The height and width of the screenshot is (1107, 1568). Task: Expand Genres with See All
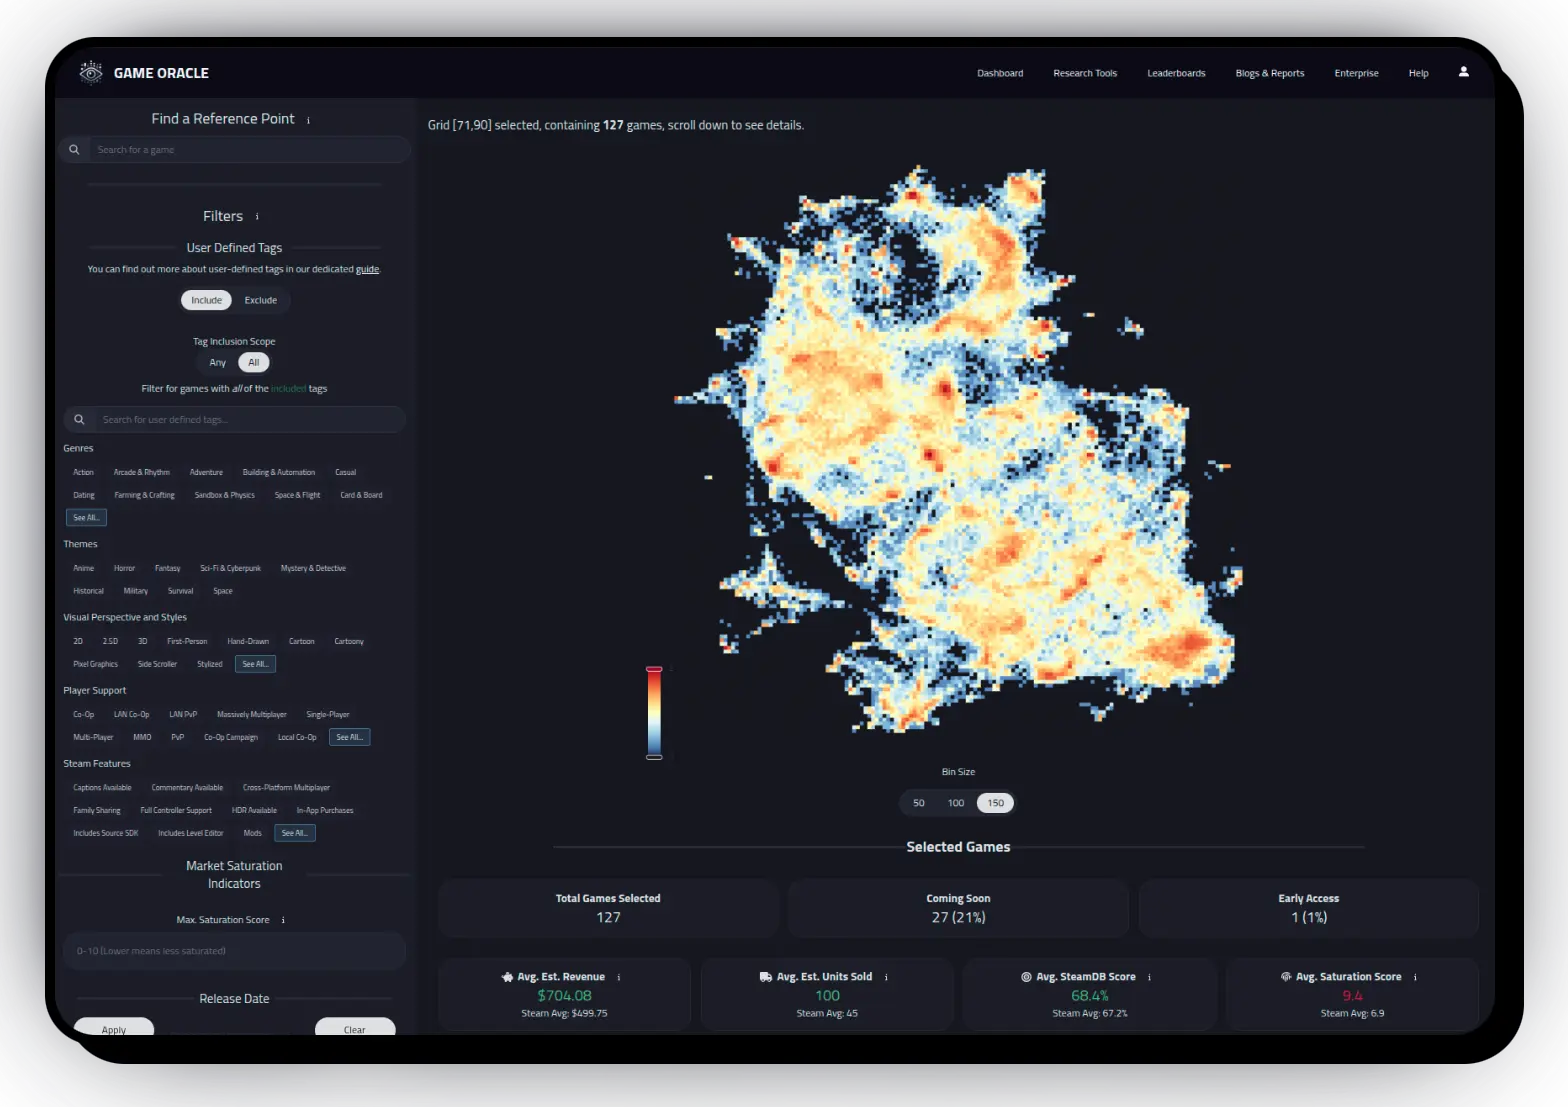coord(86,518)
